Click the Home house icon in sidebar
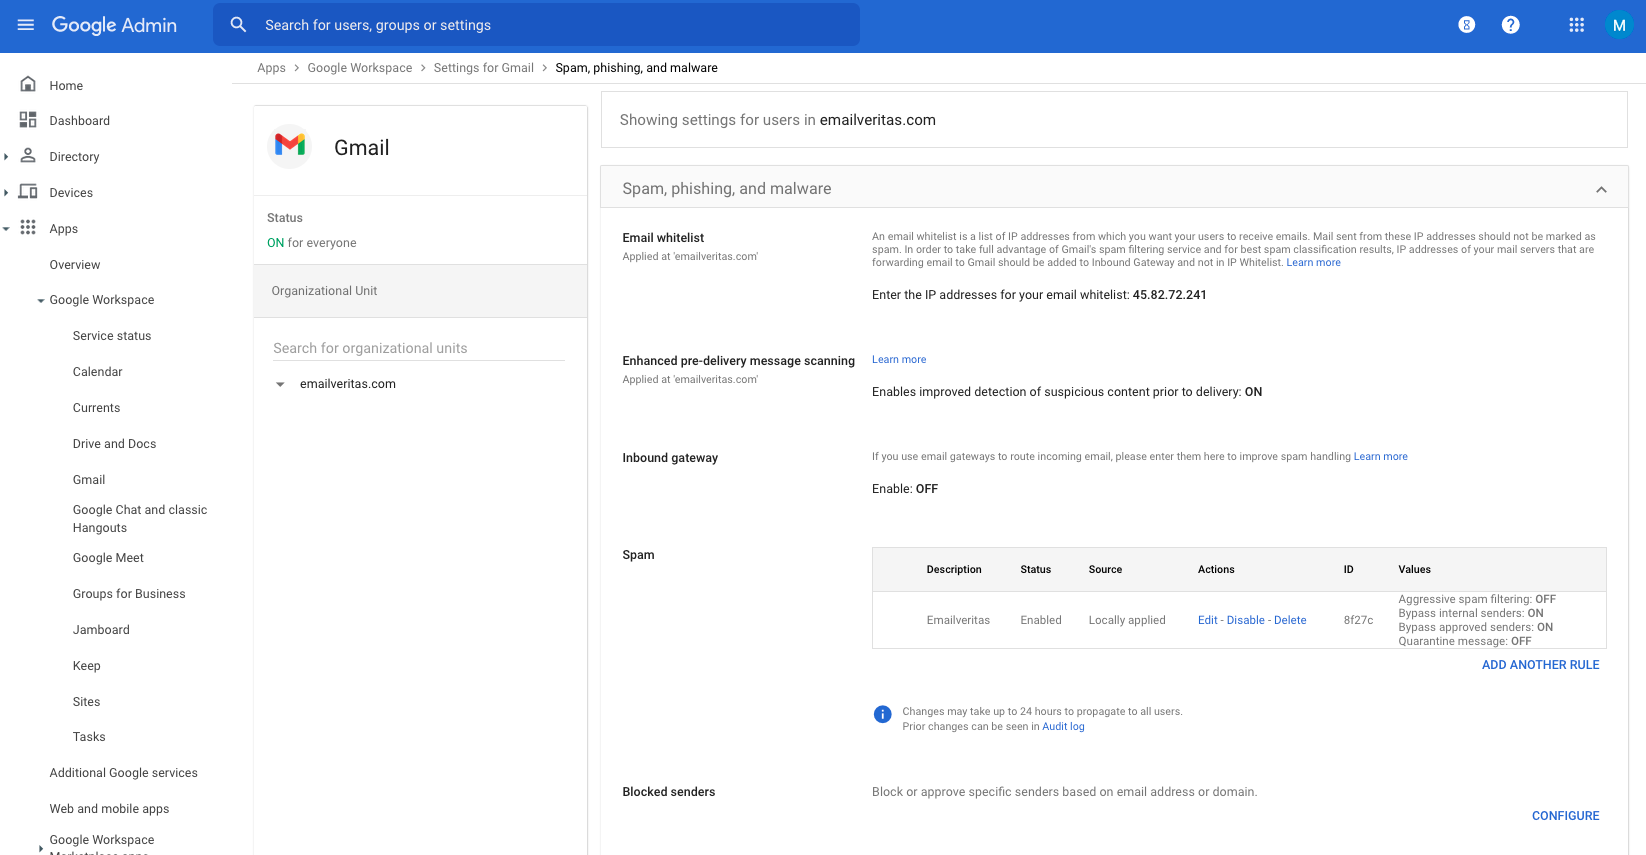The image size is (1646, 855). (x=28, y=84)
